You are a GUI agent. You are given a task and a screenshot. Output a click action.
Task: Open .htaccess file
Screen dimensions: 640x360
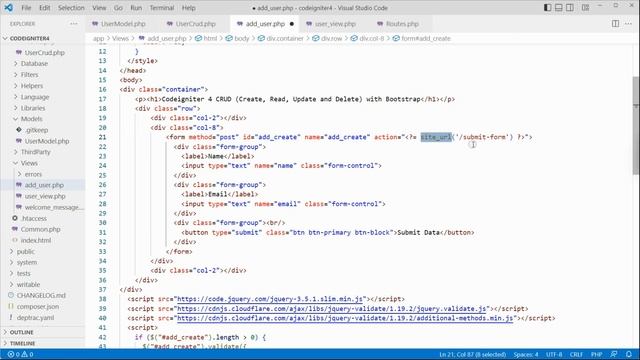(x=33, y=218)
